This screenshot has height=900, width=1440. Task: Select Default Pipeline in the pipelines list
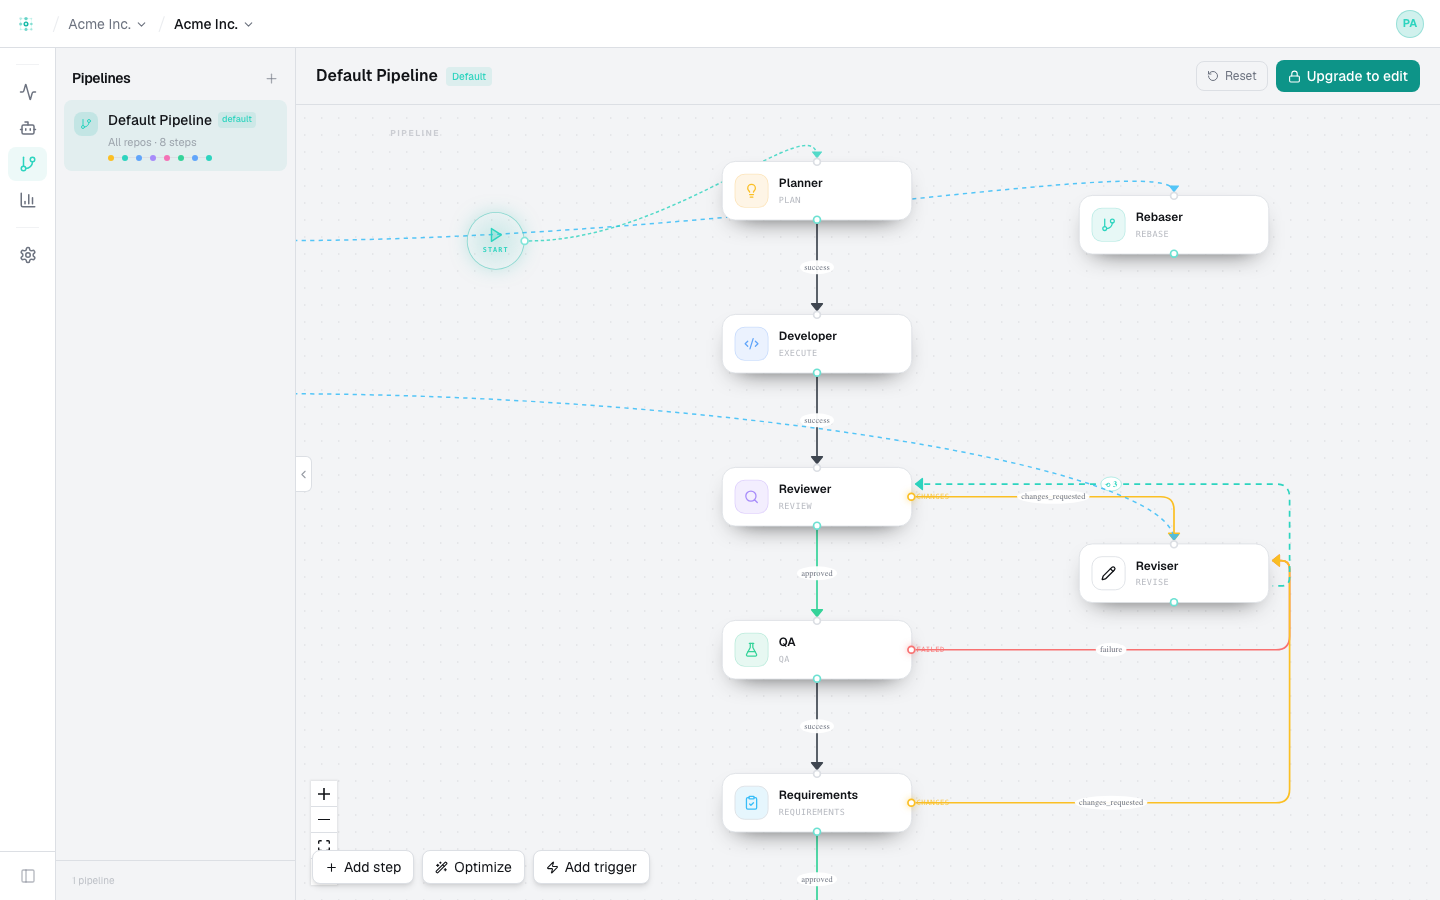point(175,135)
